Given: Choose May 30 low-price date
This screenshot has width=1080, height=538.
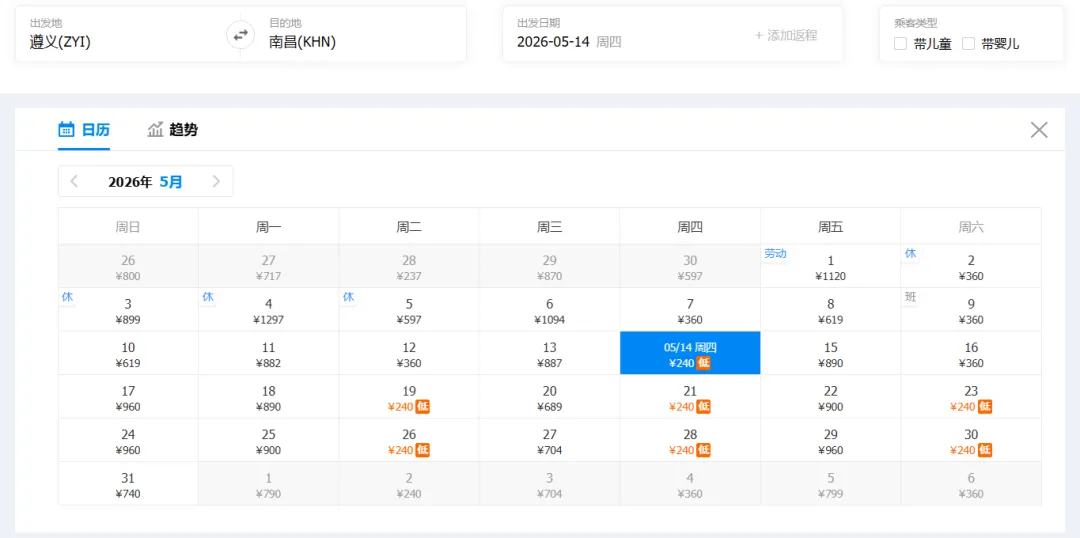Looking at the screenshot, I should (971, 440).
